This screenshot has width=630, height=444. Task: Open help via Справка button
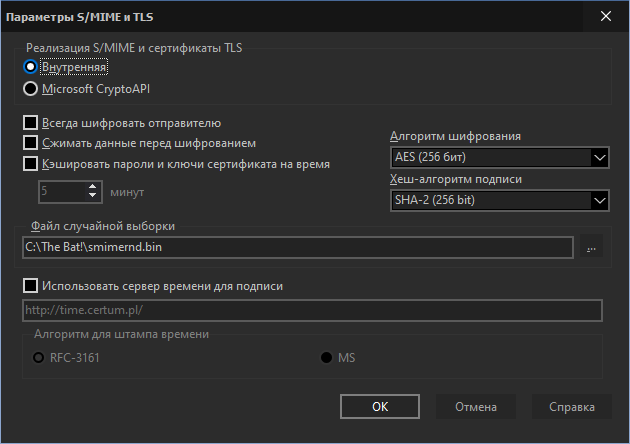[x=572, y=407]
